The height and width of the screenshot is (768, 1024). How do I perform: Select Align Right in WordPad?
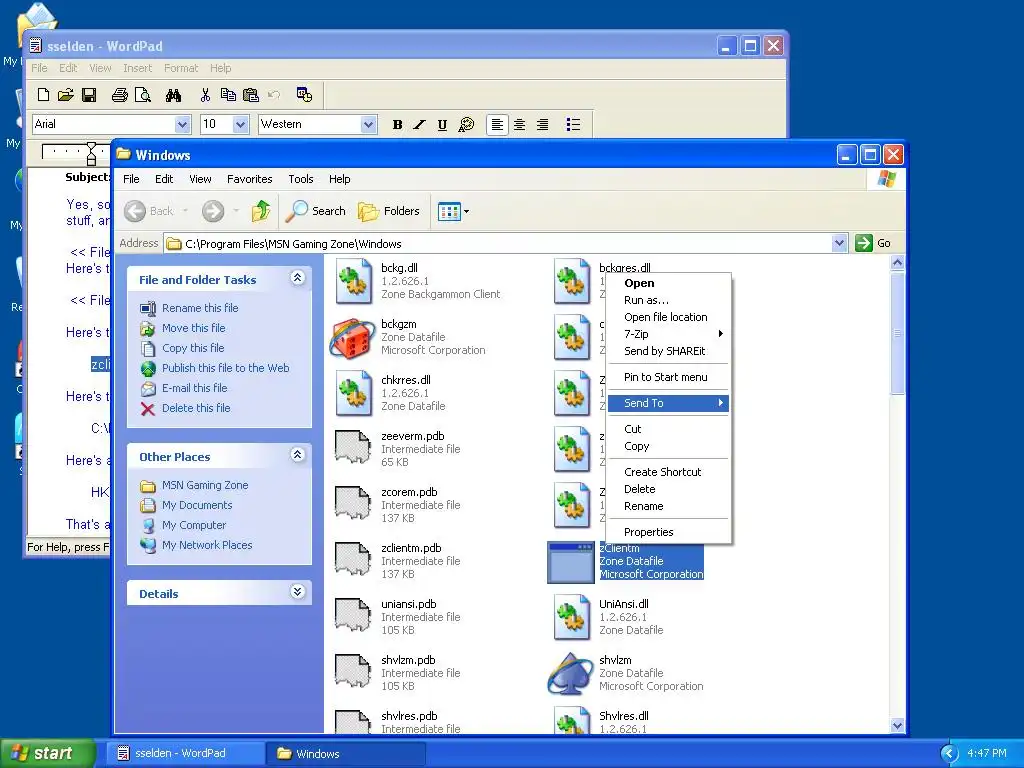543,125
